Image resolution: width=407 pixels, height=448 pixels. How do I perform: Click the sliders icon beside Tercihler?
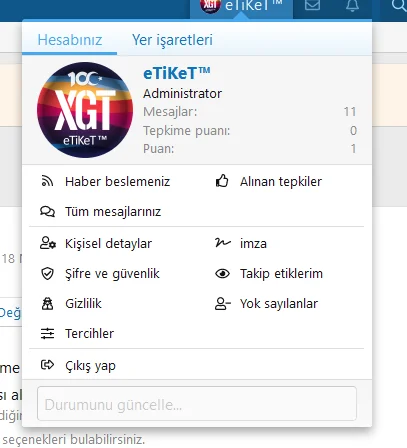coord(47,333)
